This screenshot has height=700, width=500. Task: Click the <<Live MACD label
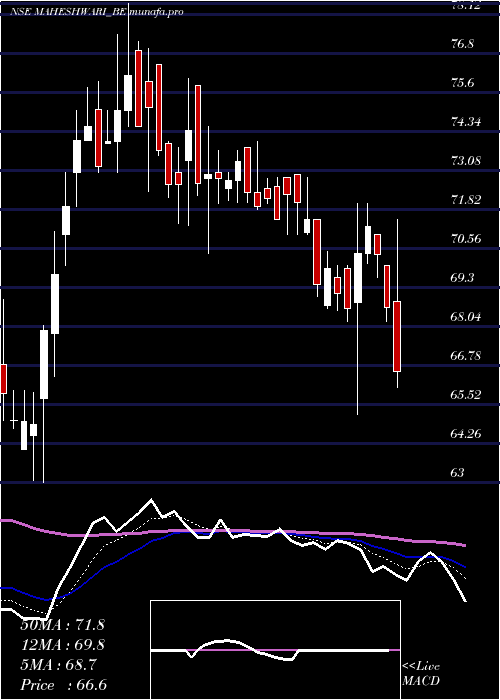pos(421,673)
